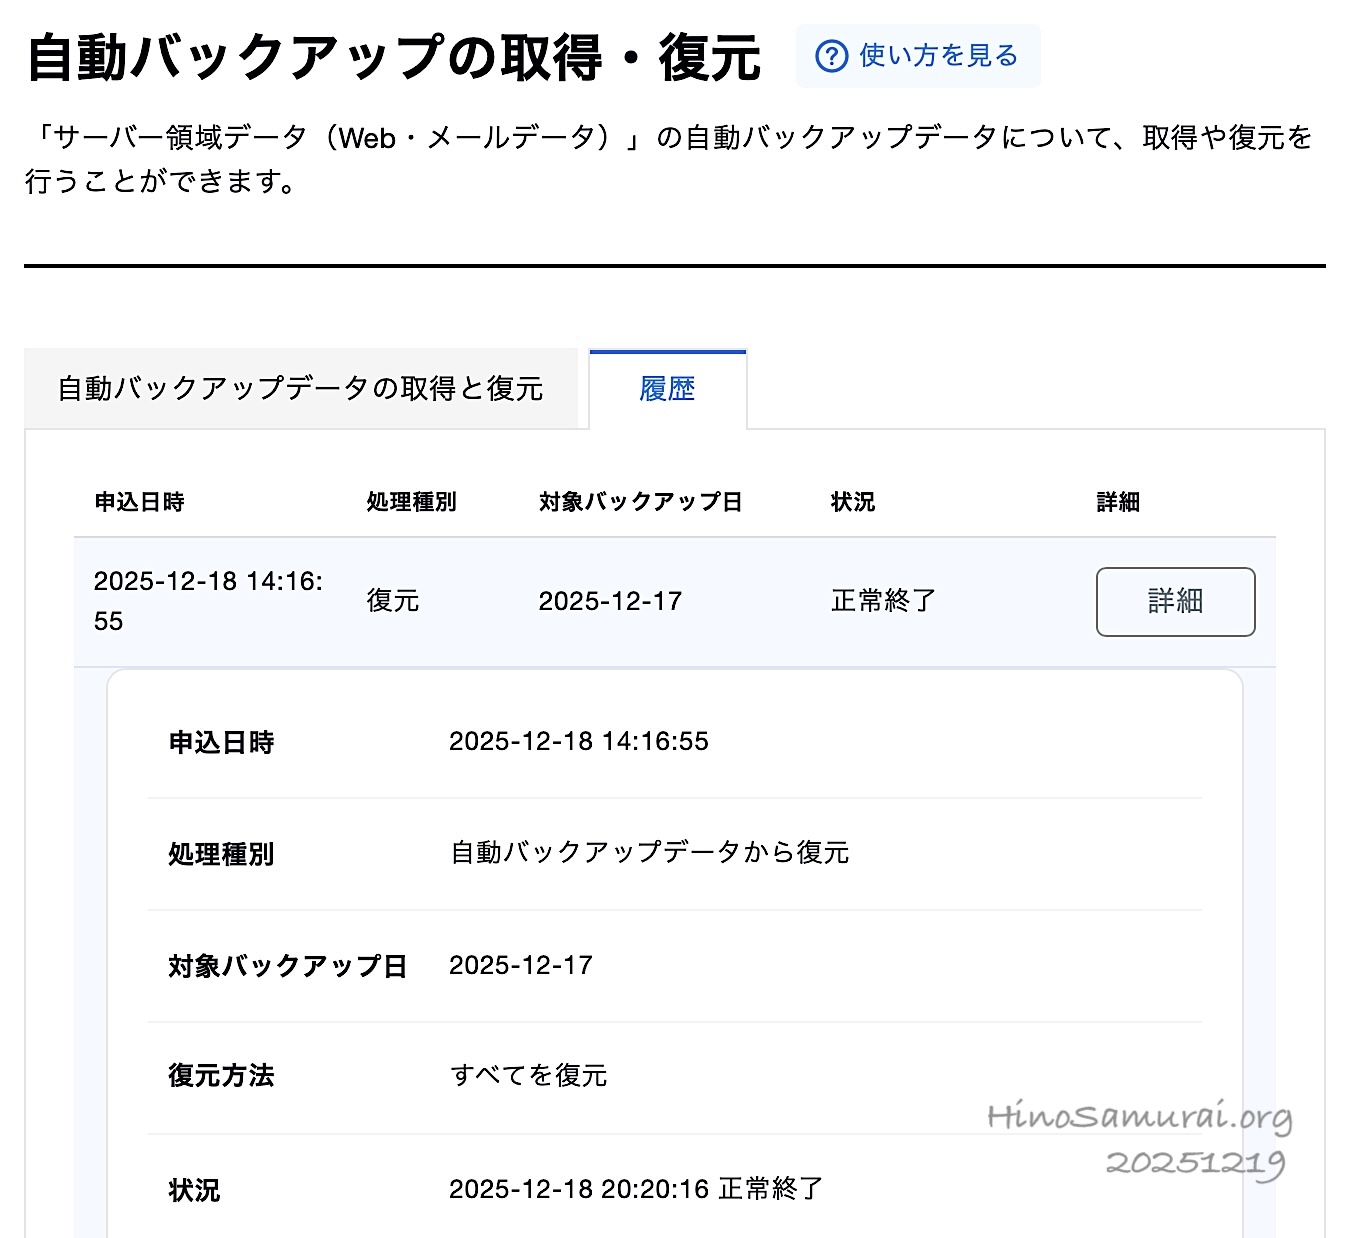
Task: Switch to the 自動バックアップデータの取得と復元 tab
Action: coord(300,389)
